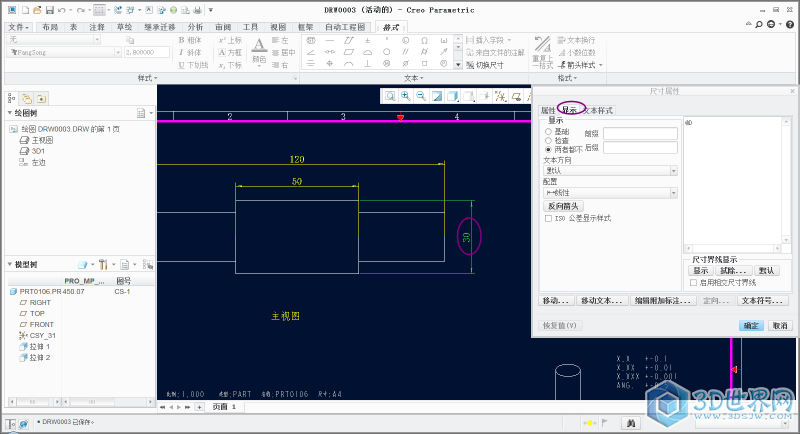Select the 基础 radio button
This screenshot has height=434, width=800.
click(x=547, y=131)
